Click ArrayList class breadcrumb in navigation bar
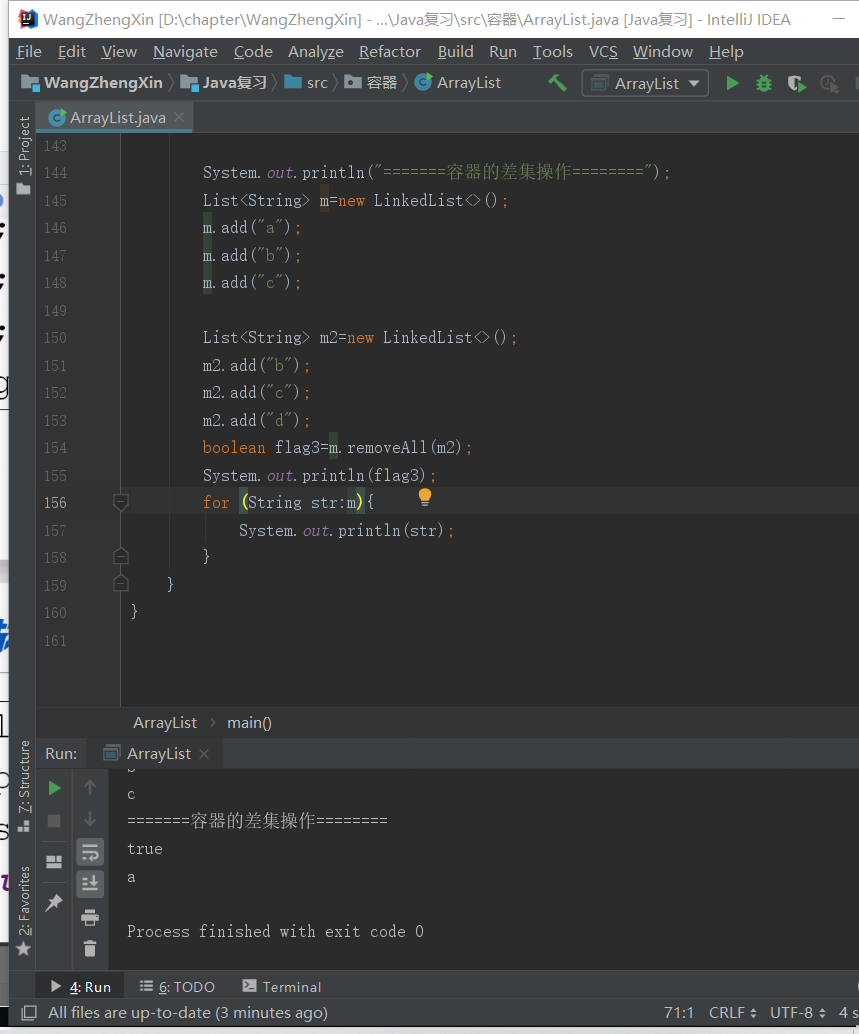Screen dimensions: 859x1034 point(458,83)
